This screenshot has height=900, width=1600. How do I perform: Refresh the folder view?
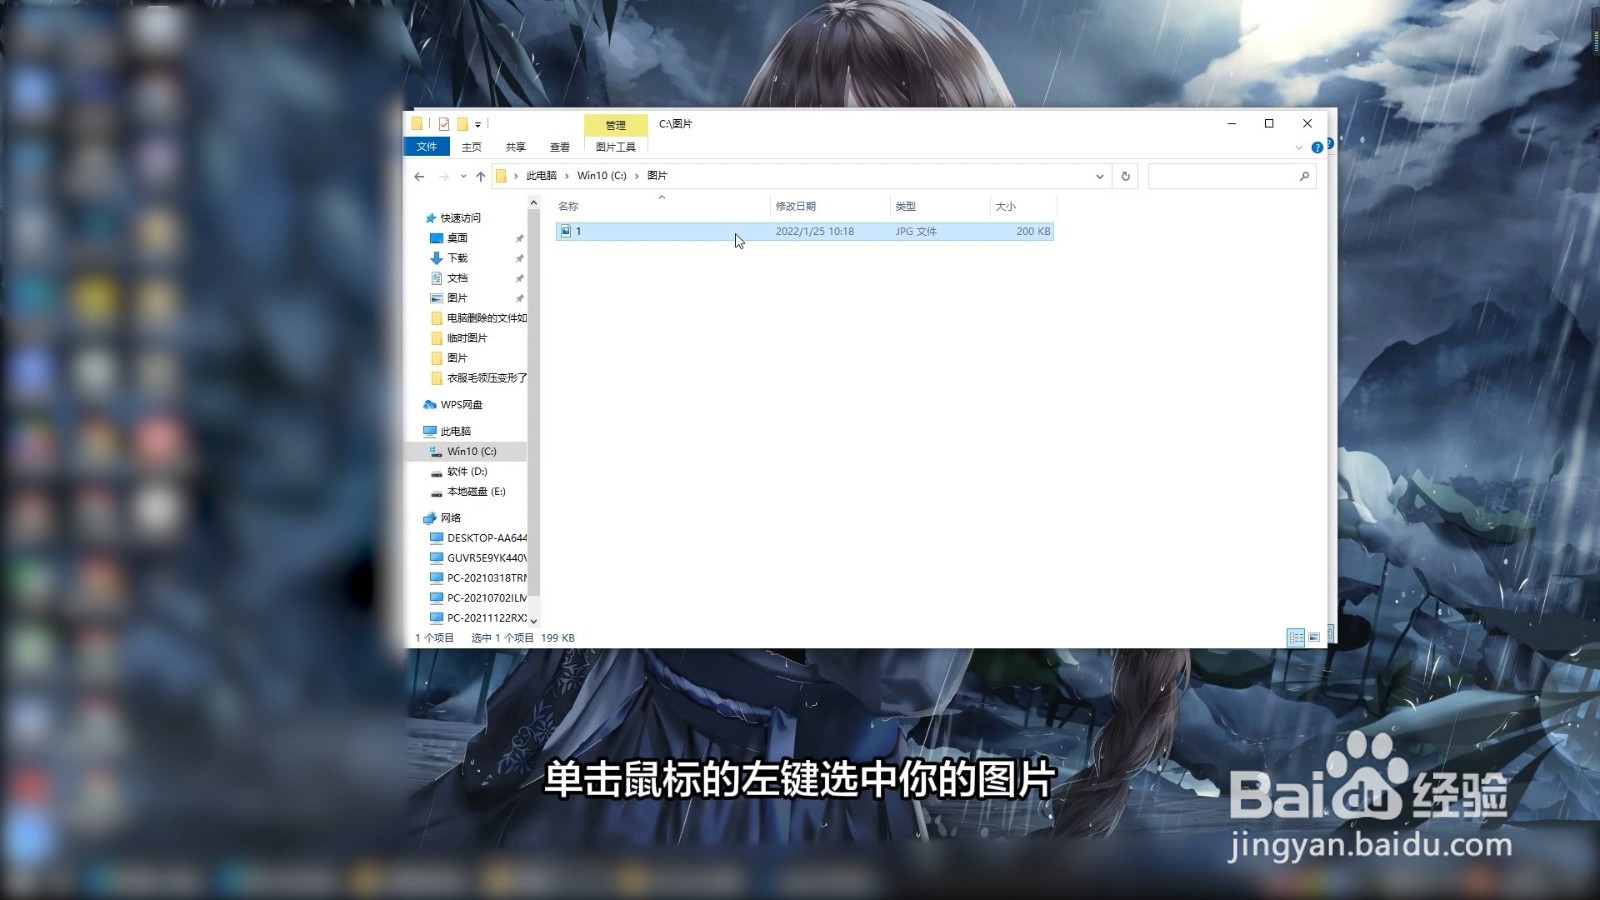pyautogui.click(x=1125, y=177)
